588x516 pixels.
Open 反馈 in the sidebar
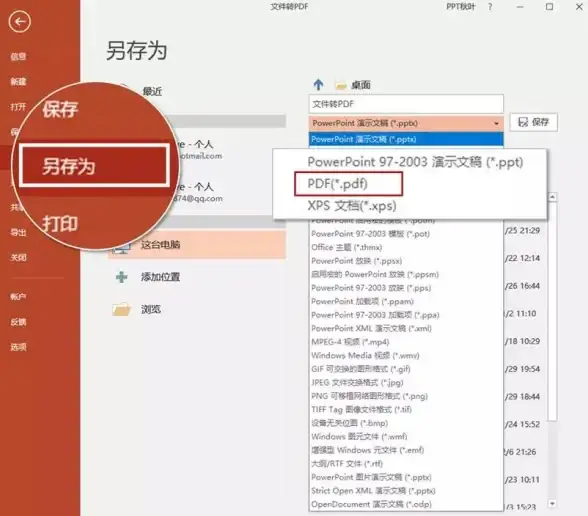[18, 322]
